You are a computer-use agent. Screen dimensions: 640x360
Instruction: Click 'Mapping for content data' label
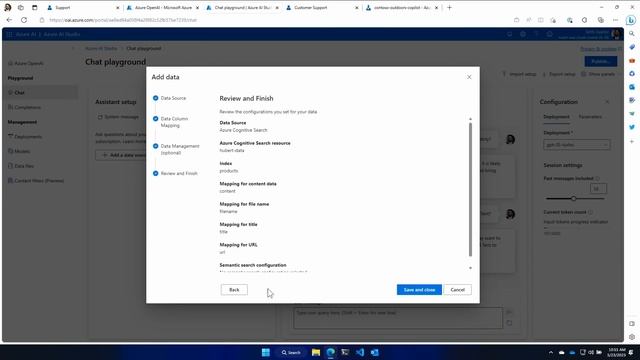coord(248,184)
